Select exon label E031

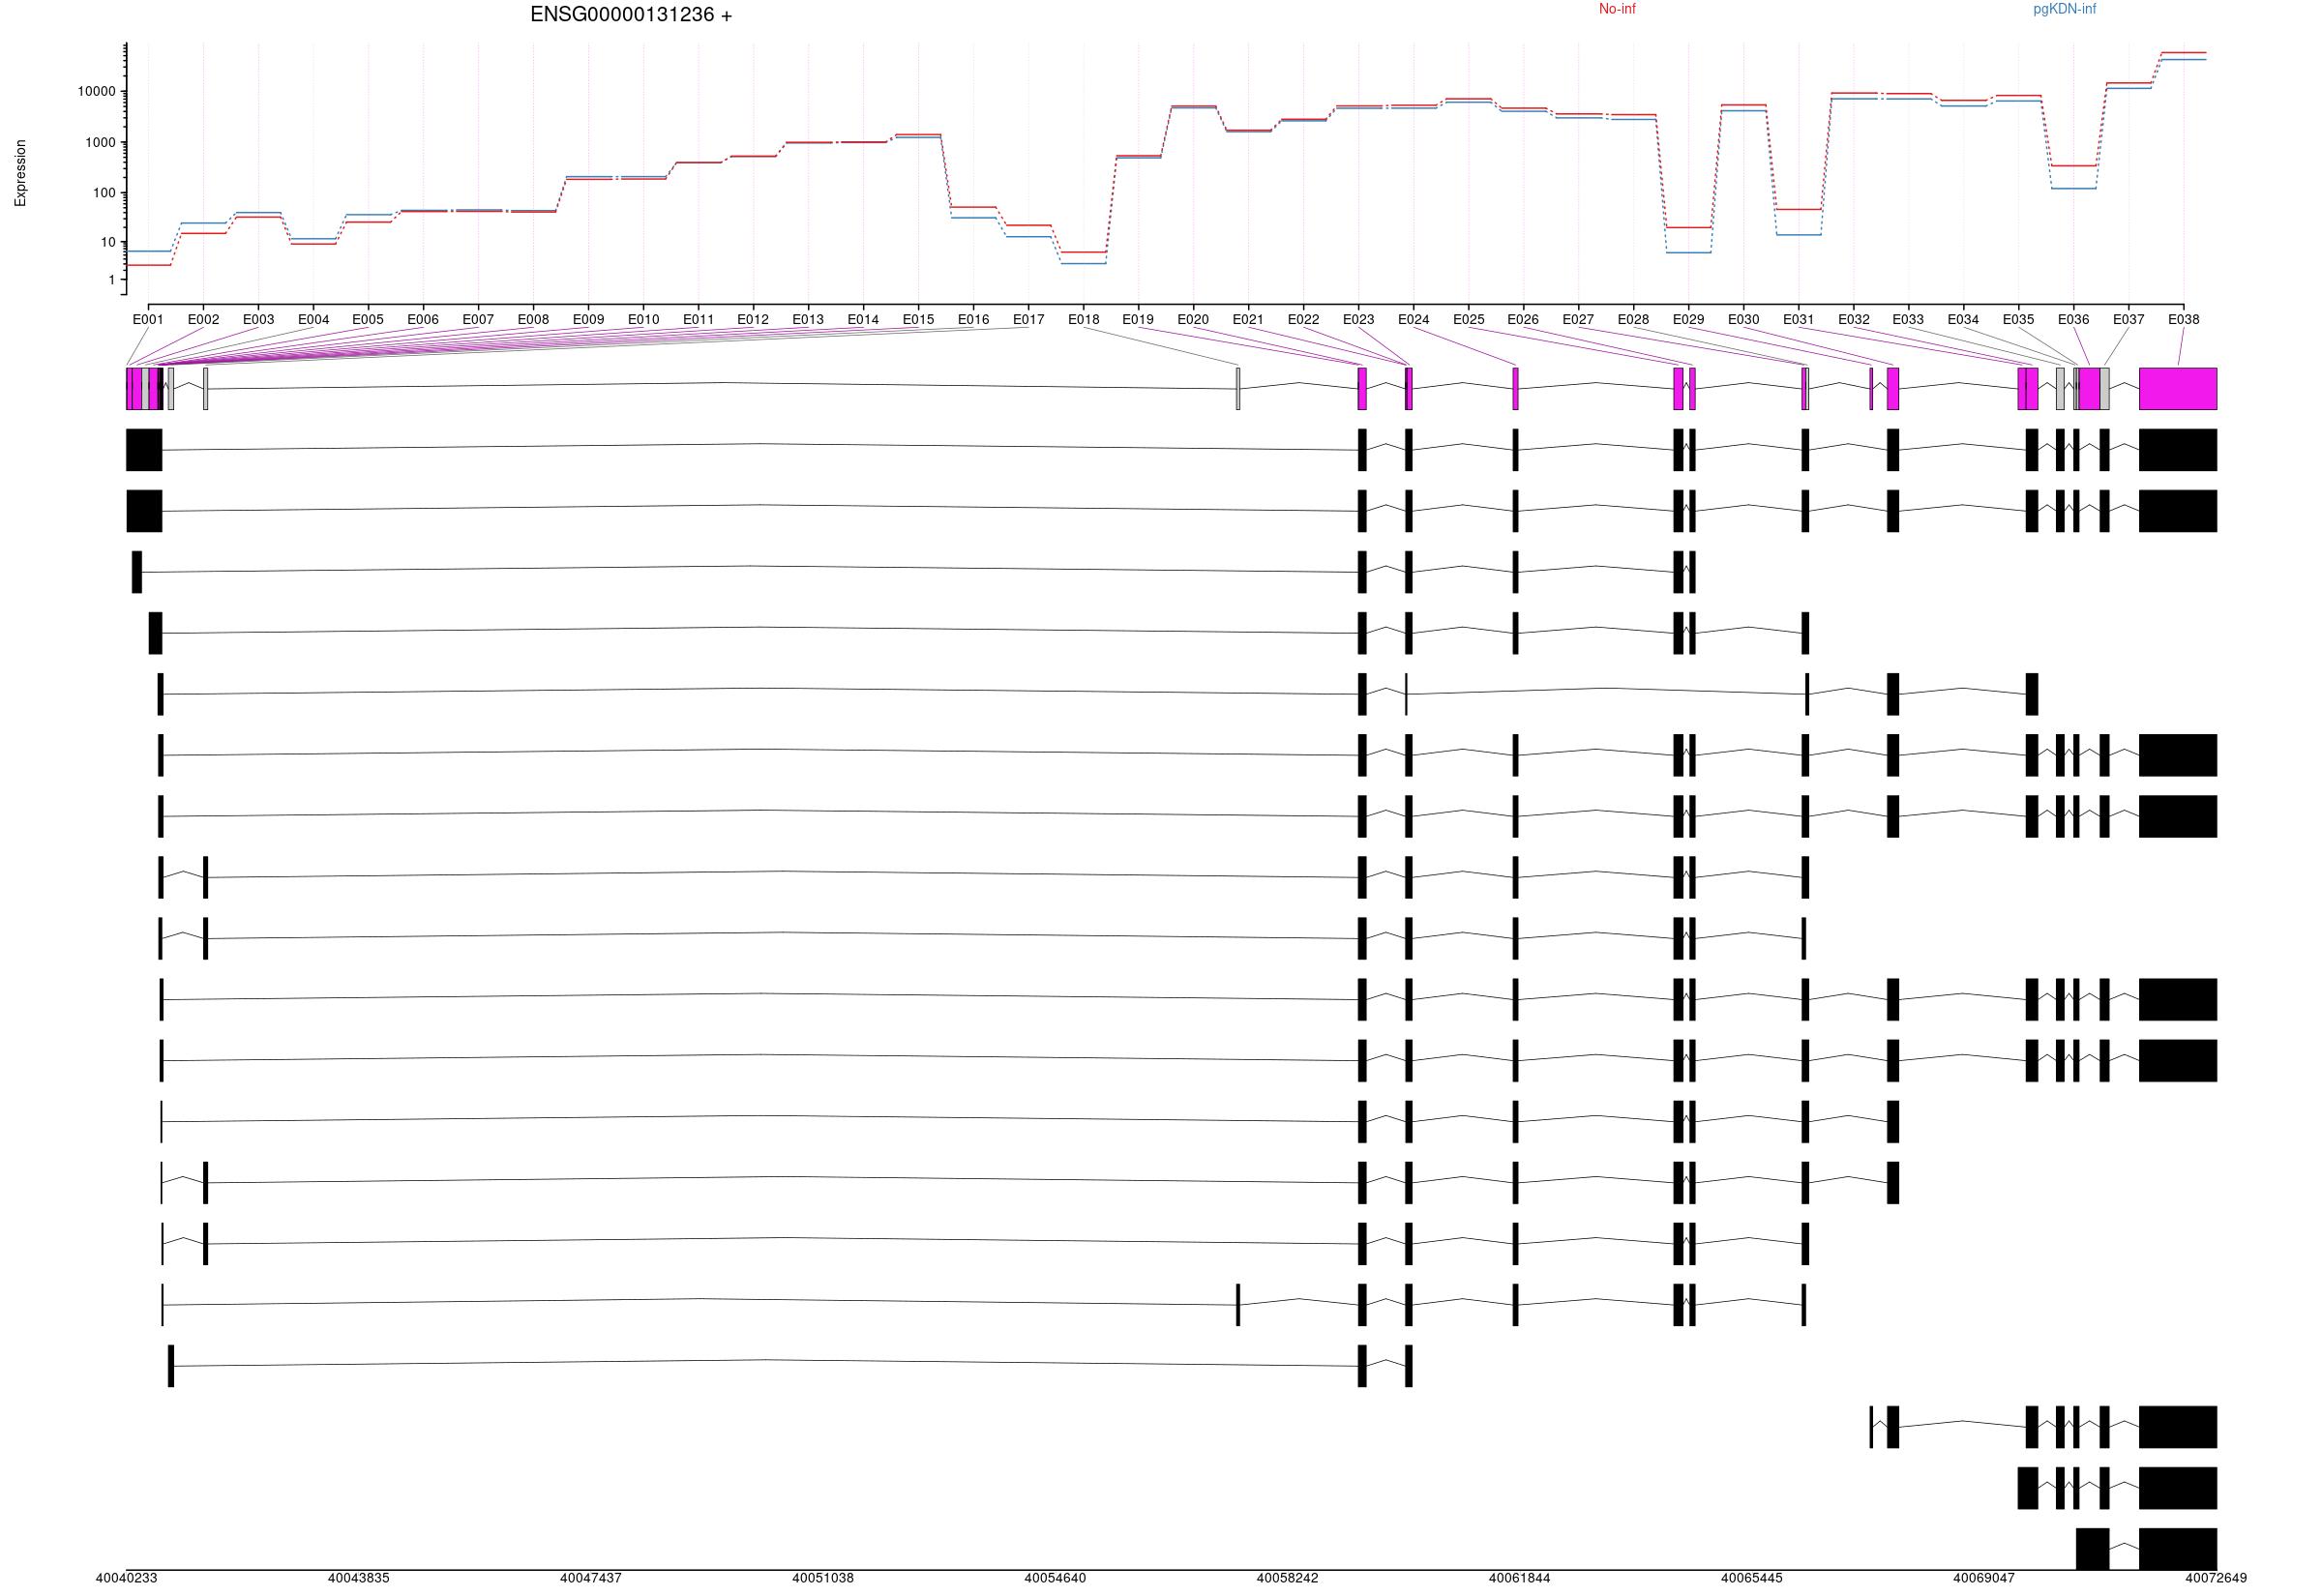click(1798, 320)
